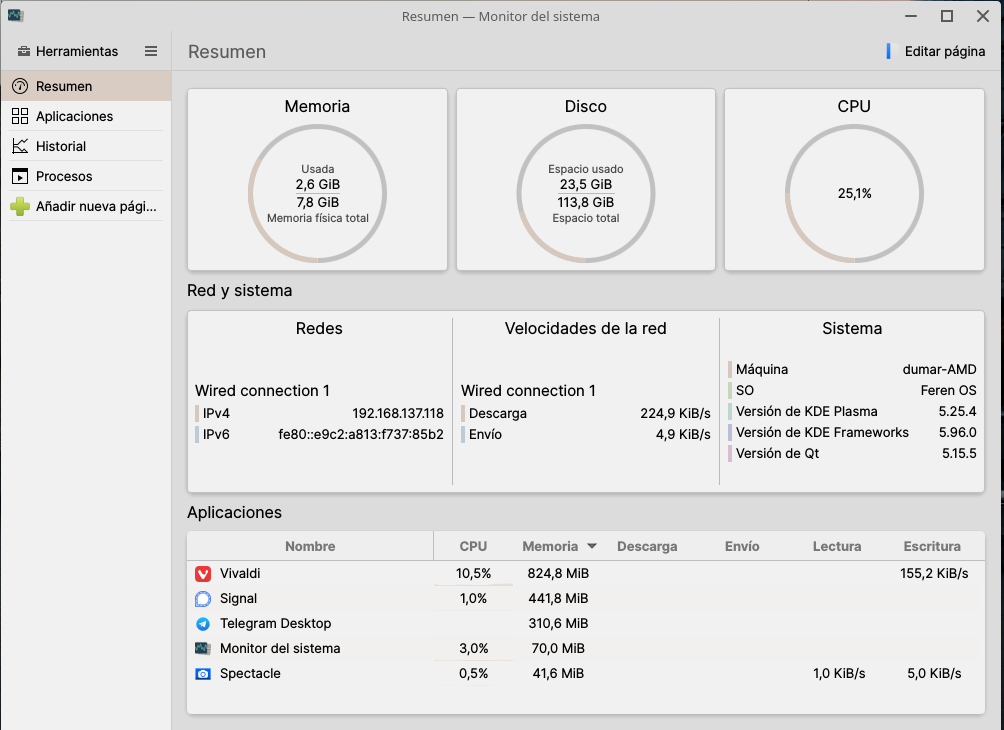Screen dimensions: 1004x730
Task: Click Telegram Desktop's memory value 310,6 MiB
Action: (x=558, y=624)
